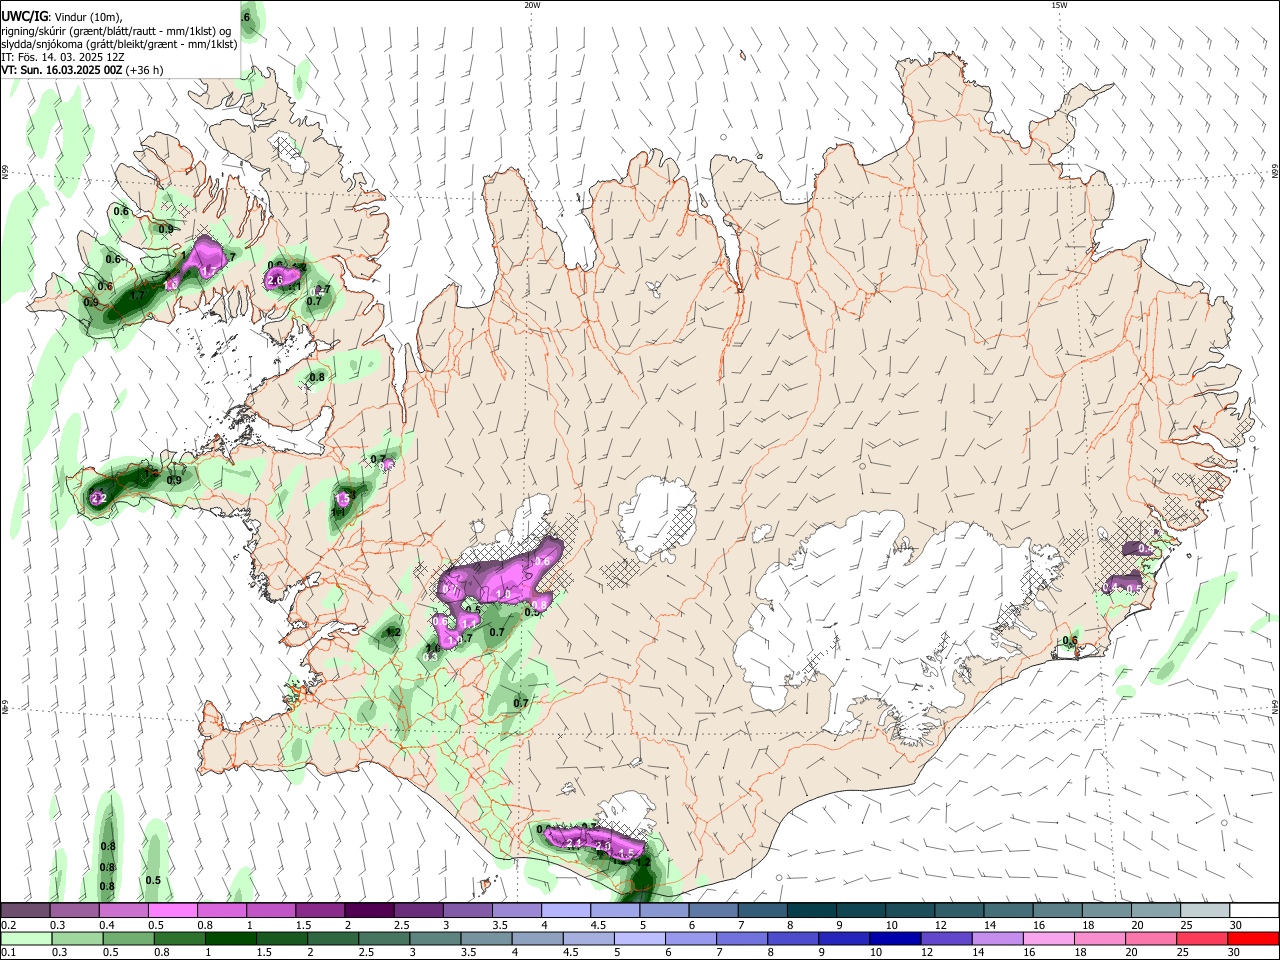Click the '15W' longitude label
The width and height of the screenshot is (1280, 960).
pyautogui.click(x=1059, y=5)
